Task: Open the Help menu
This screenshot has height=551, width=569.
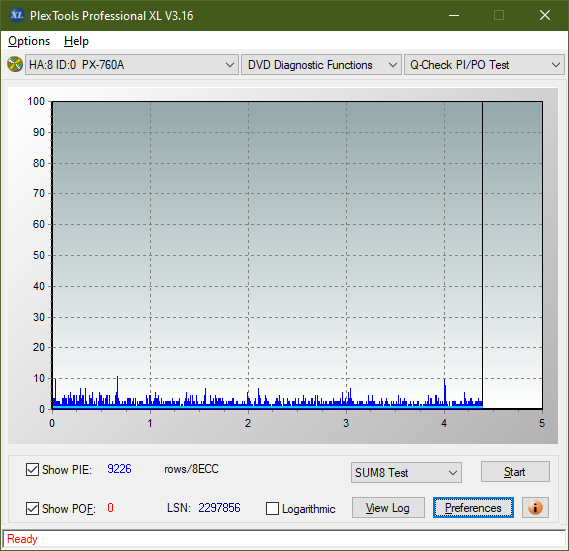Action: click(x=76, y=41)
